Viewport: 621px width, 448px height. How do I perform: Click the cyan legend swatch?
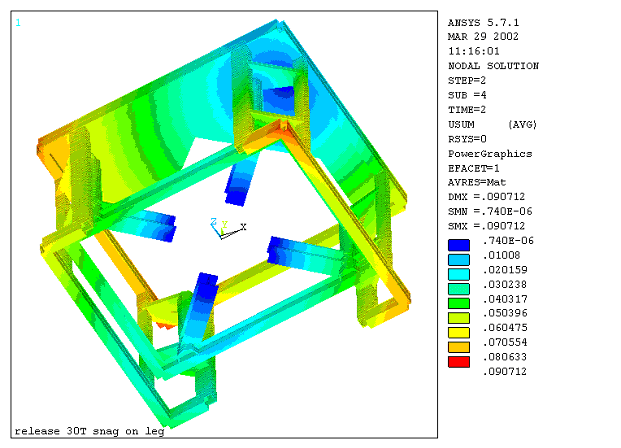(459, 274)
